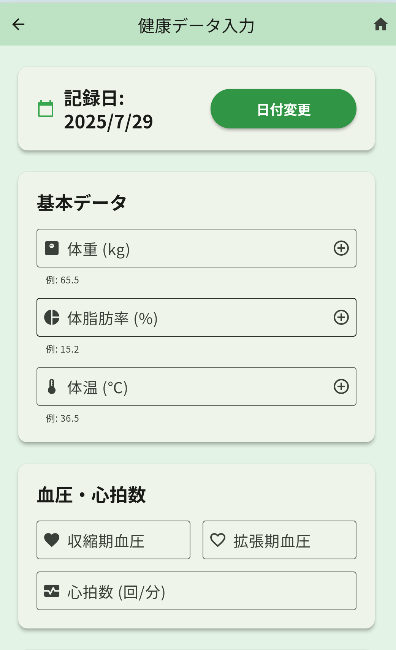
Task: Select the 拡張期血圧 input field
Action: 279,540
